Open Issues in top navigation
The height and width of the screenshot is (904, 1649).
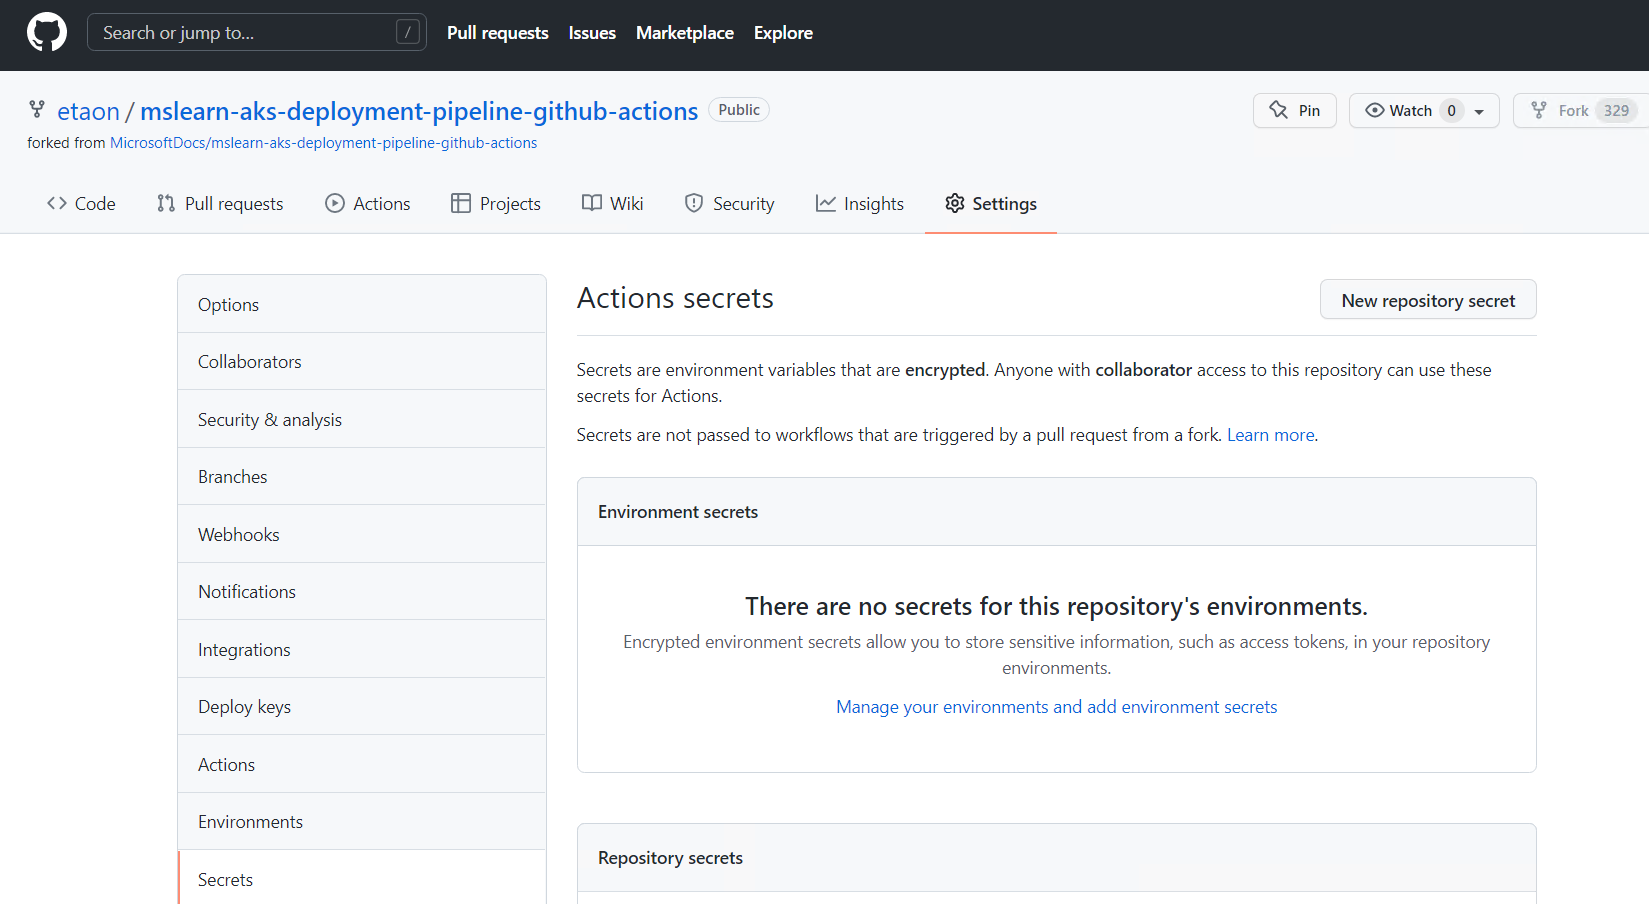point(592,33)
